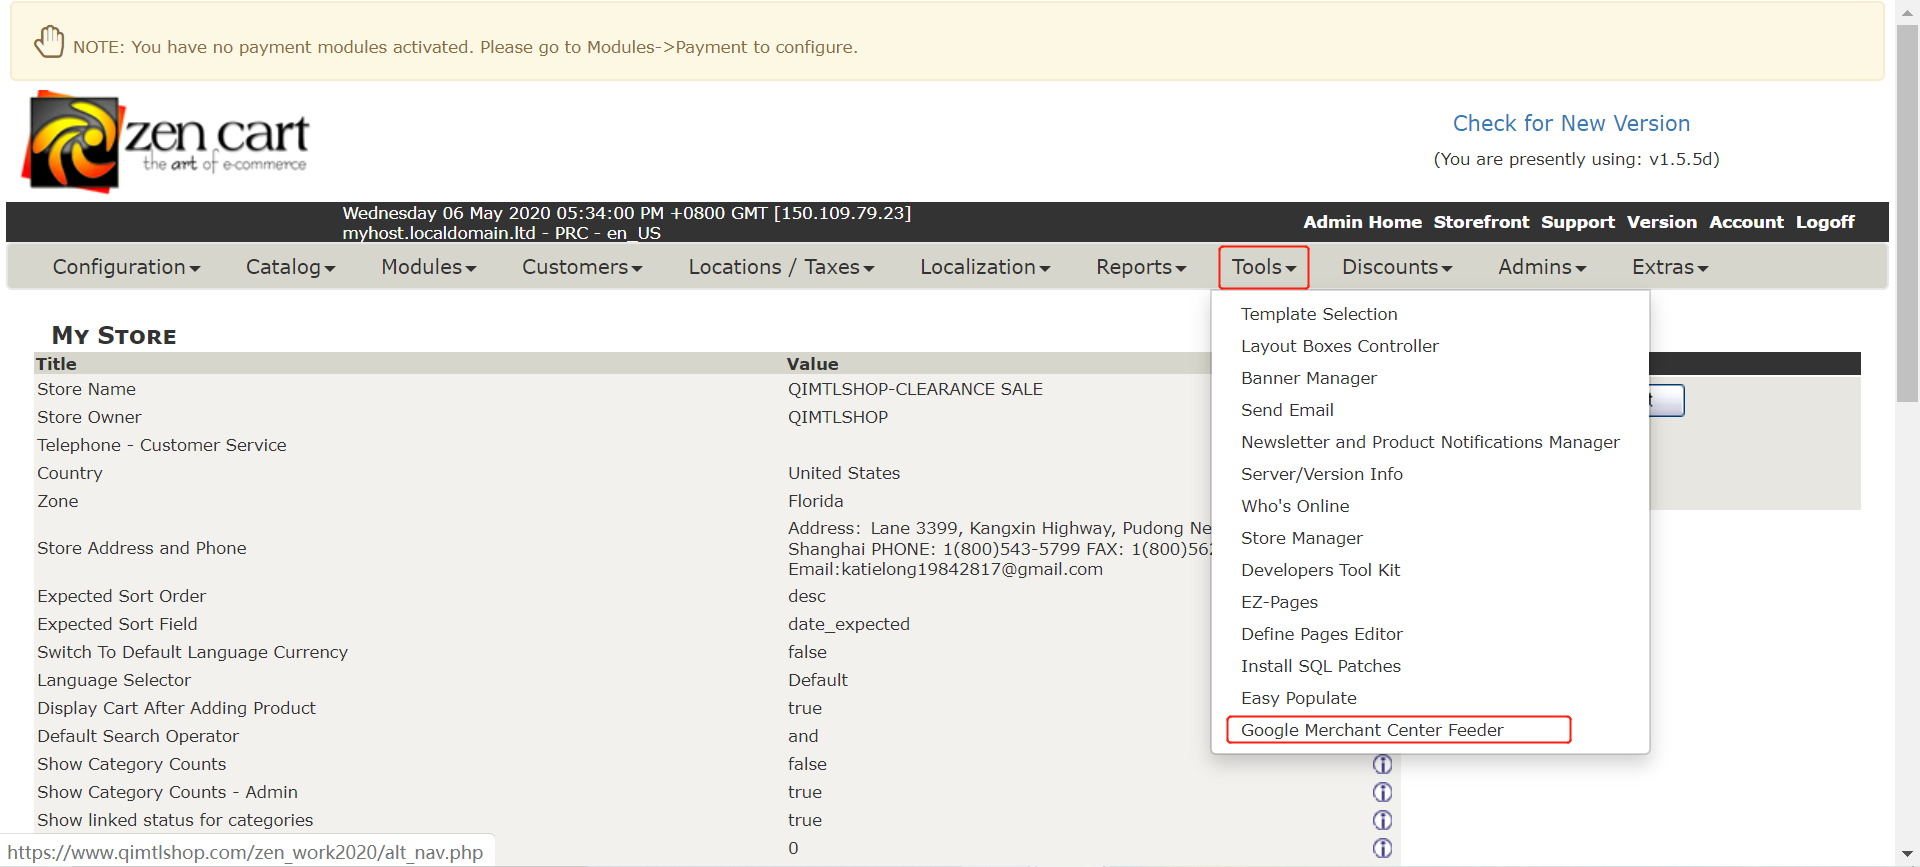
Task: Click the Title column header
Action: [56, 364]
